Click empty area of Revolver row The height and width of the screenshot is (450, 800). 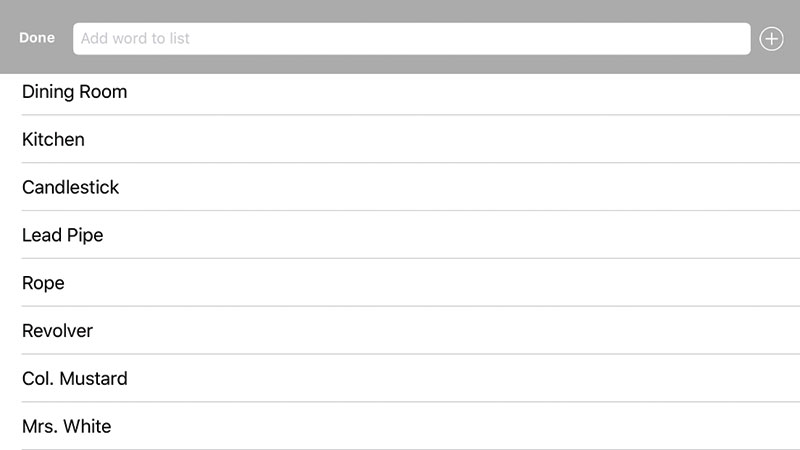[444, 331]
